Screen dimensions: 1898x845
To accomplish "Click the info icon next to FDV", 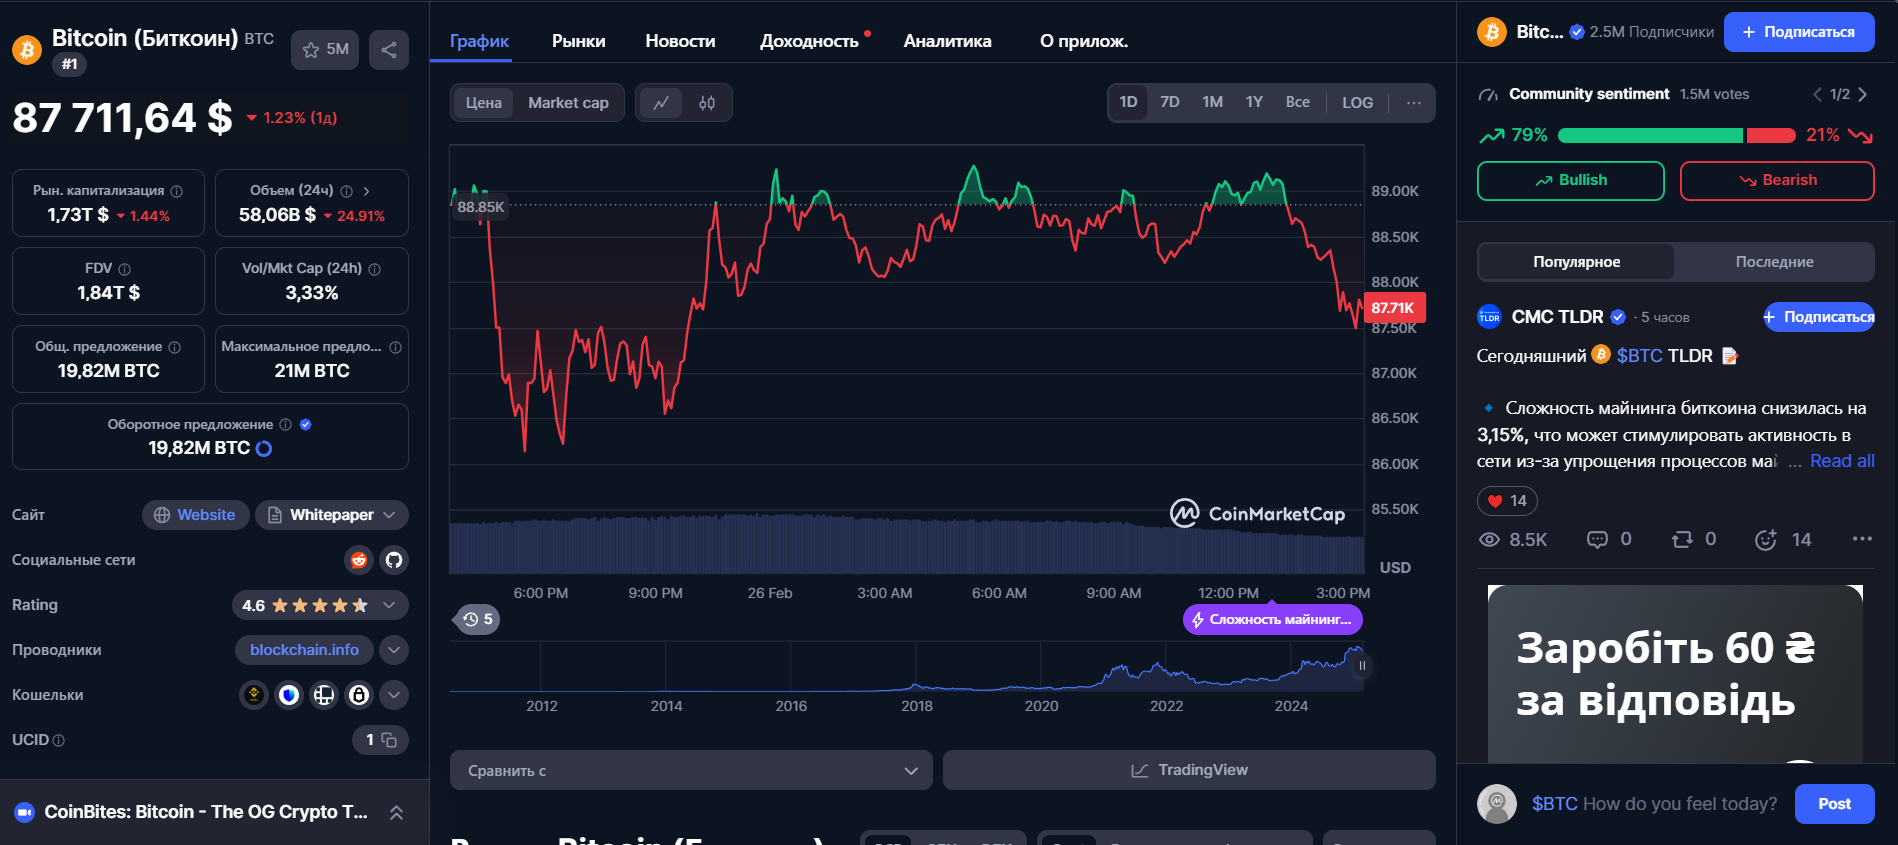I will click(x=125, y=269).
